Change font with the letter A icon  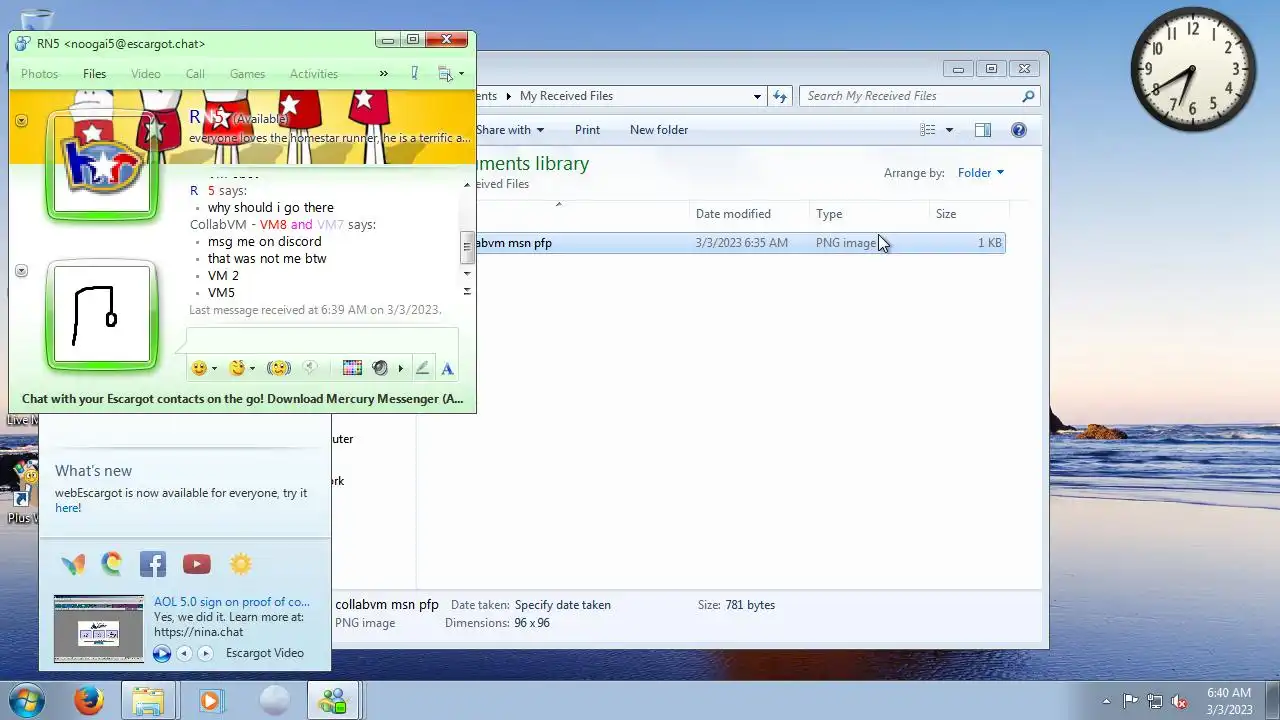(x=447, y=368)
